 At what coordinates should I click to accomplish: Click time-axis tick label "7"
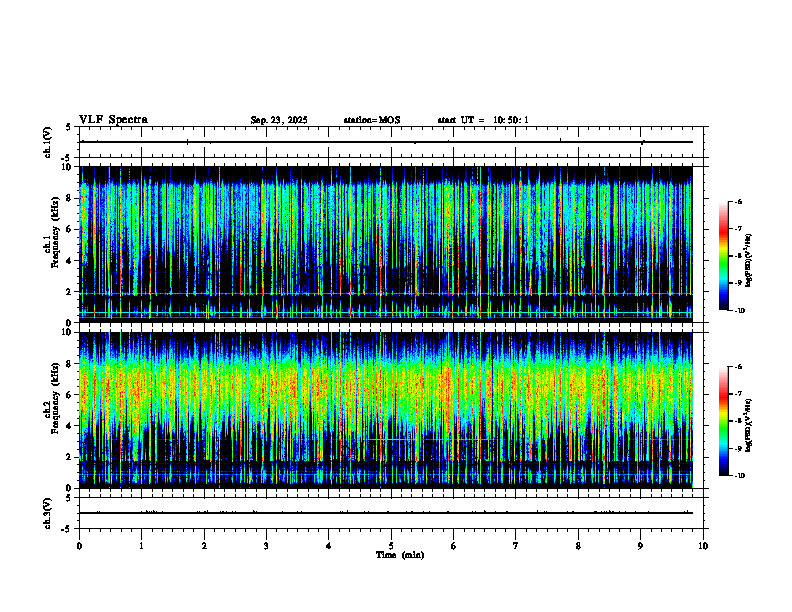[516, 546]
